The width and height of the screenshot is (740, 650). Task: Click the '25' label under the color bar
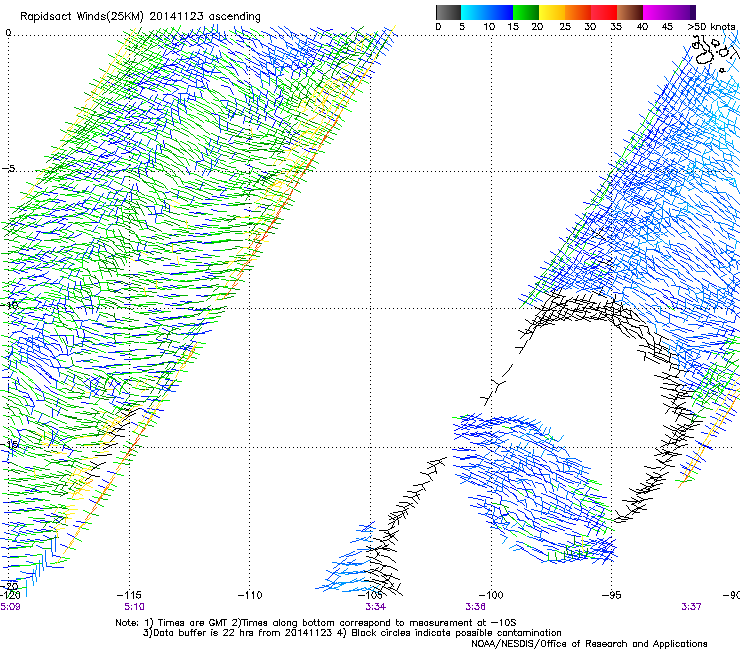click(565, 26)
